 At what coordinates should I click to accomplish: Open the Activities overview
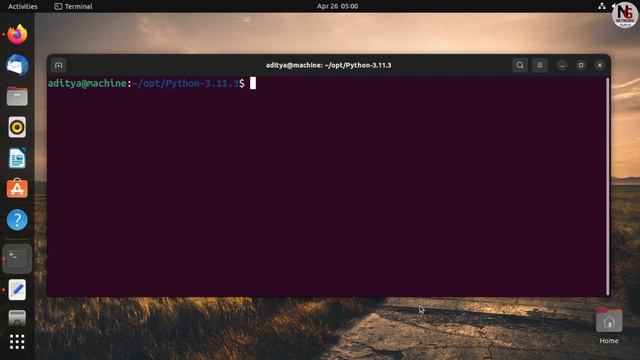click(x=23, y=6)
